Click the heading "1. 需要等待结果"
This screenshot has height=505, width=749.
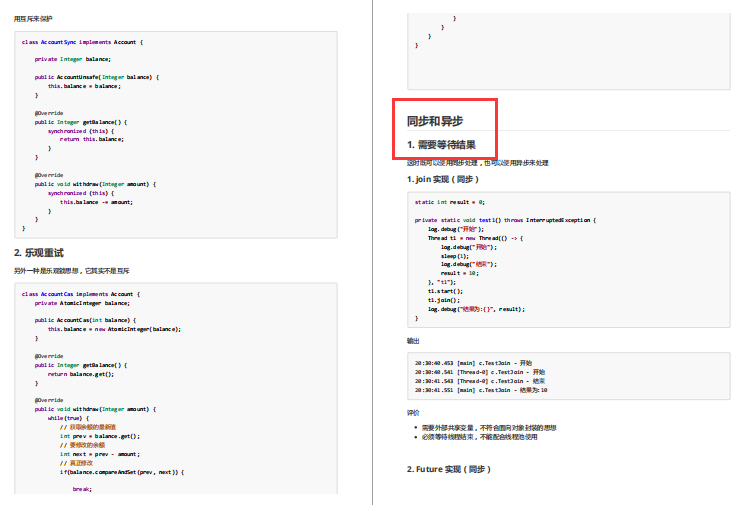click(441, 145)
